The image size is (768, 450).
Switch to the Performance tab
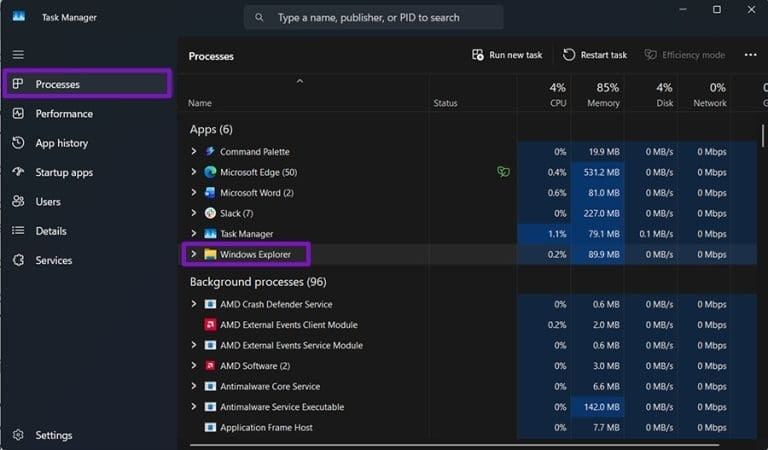88,114
